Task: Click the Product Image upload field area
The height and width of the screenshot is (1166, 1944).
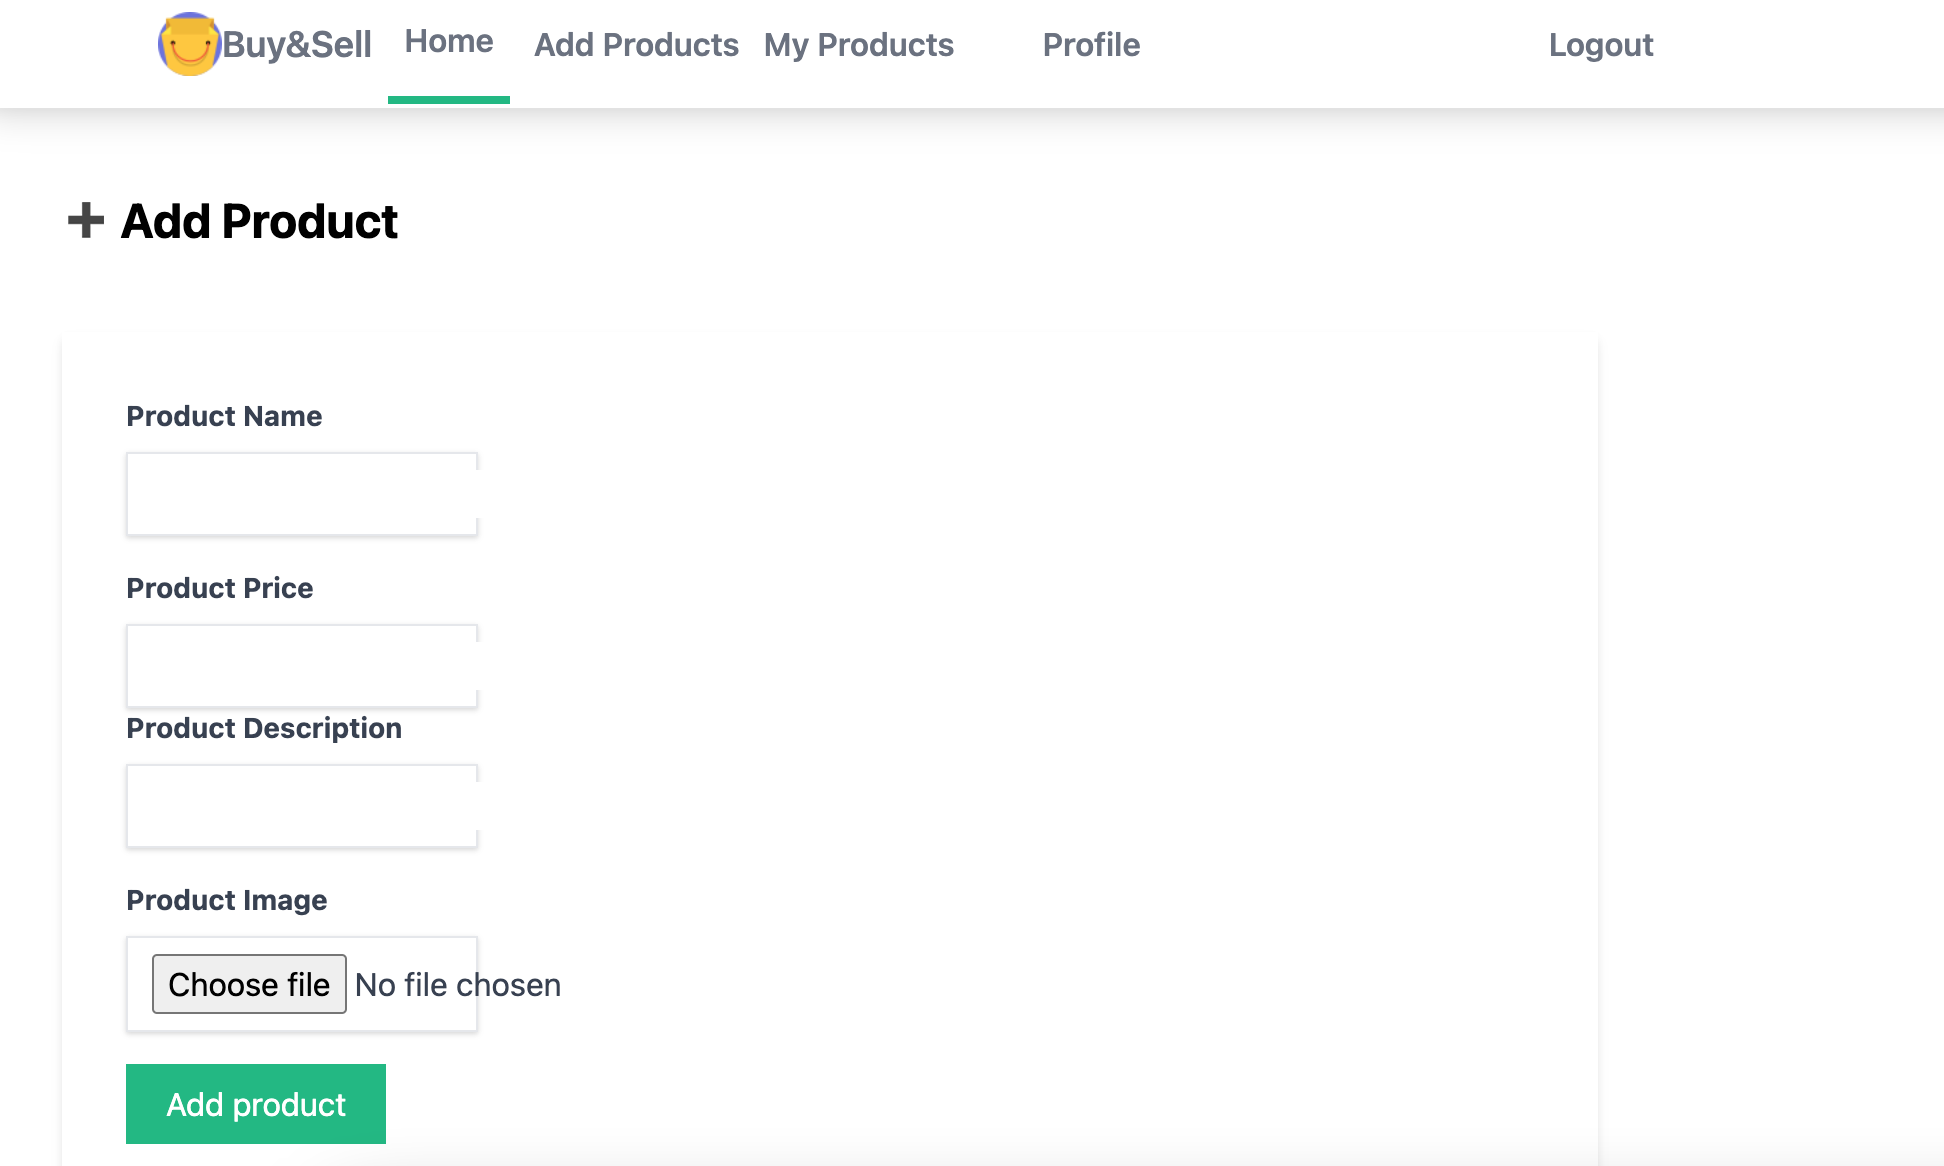Action: tap(300, 984)
